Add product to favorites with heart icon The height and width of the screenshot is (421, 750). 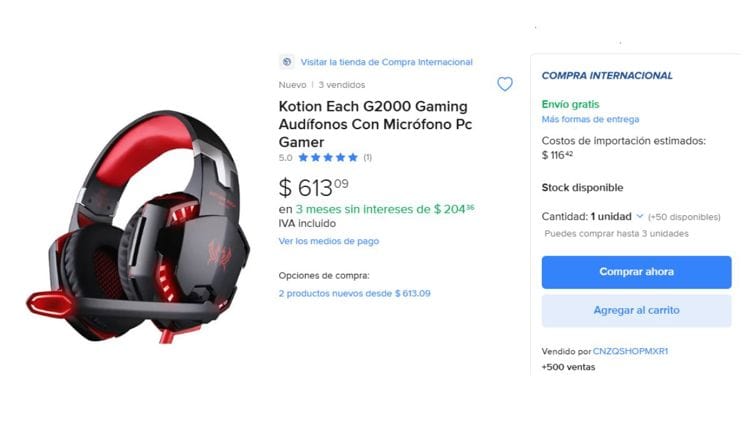pyautogui.click(x=505, y=84)
